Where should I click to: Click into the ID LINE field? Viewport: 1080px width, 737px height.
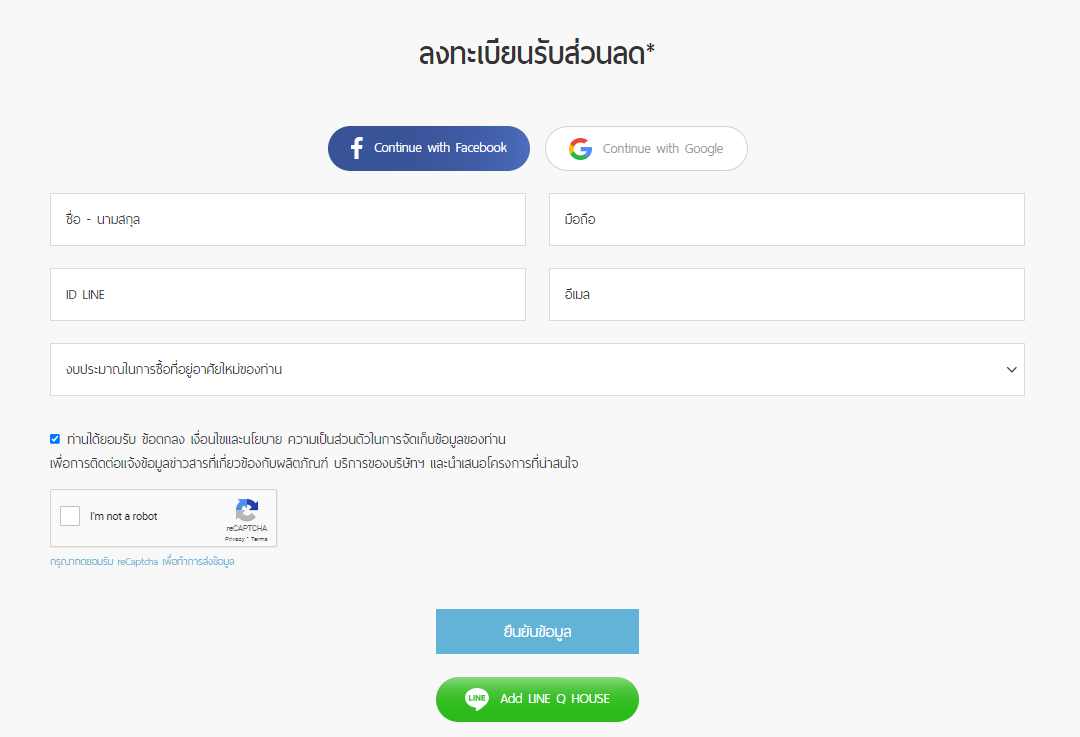[x=288, y=295]
